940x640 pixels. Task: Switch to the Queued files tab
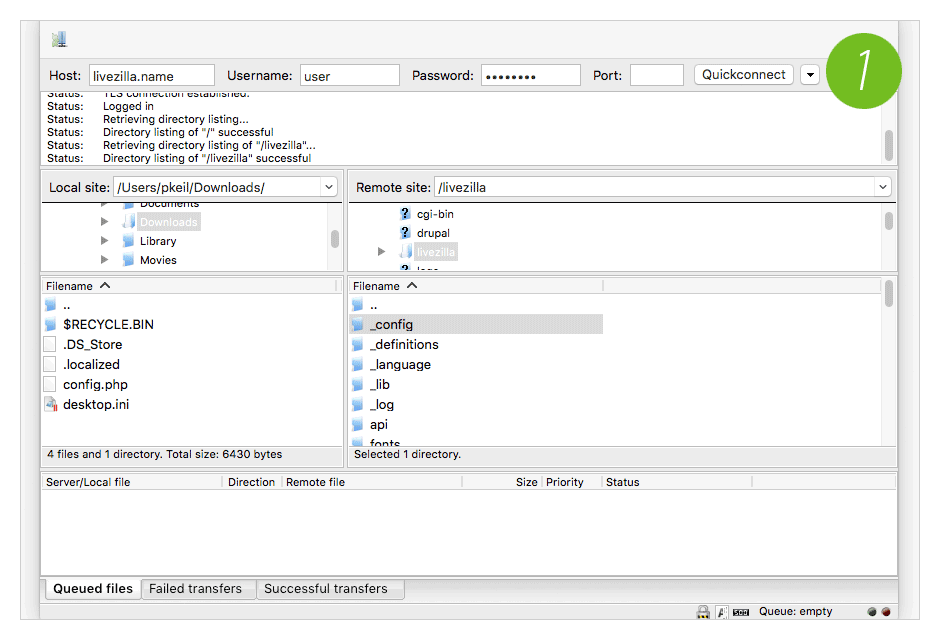coord(93,588)
